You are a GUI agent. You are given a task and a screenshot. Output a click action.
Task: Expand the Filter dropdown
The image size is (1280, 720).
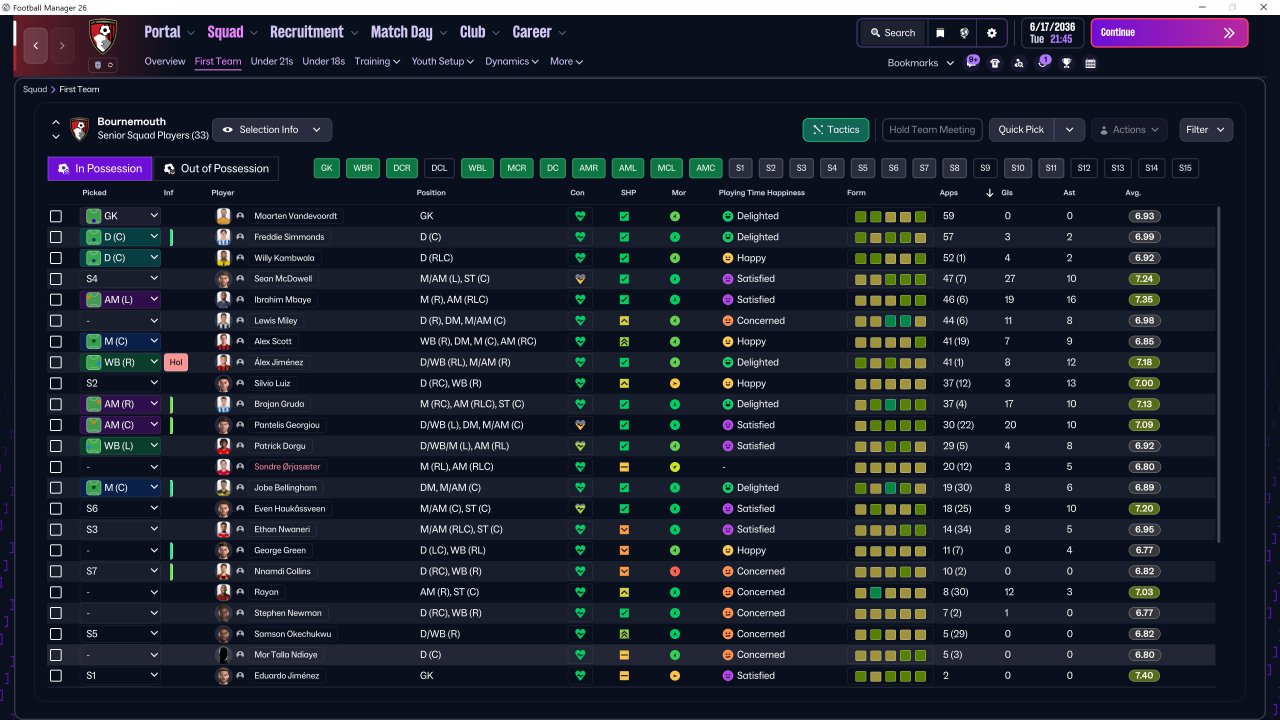tap(1206, 130)
